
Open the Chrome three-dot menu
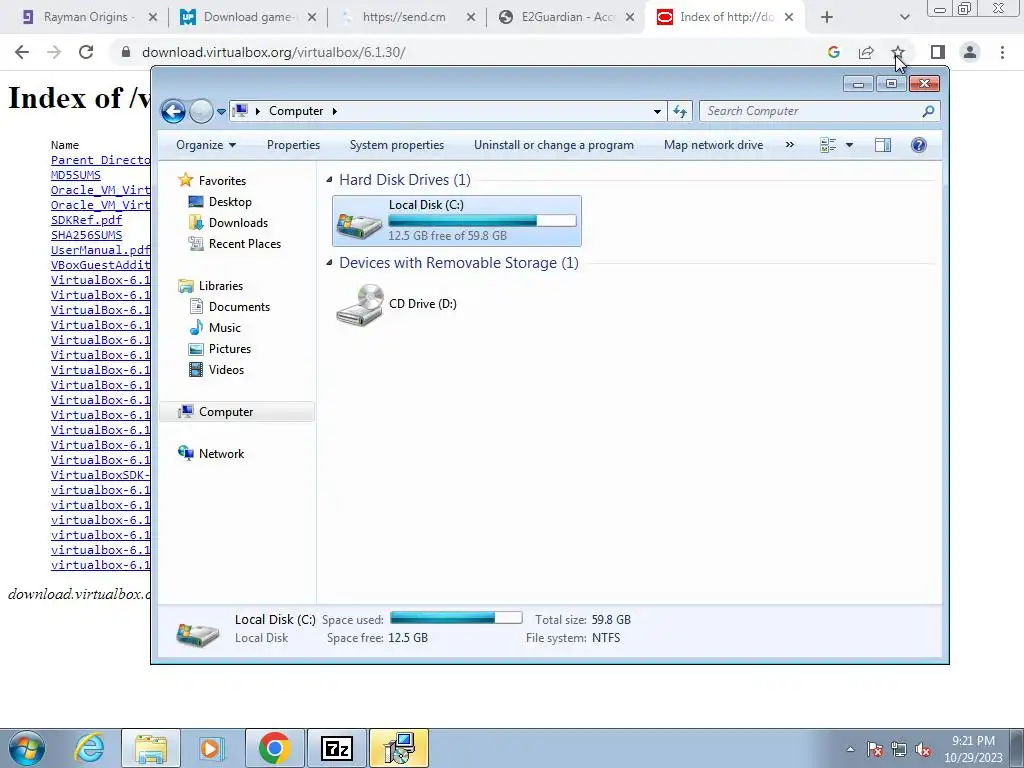coord(1002,52)
